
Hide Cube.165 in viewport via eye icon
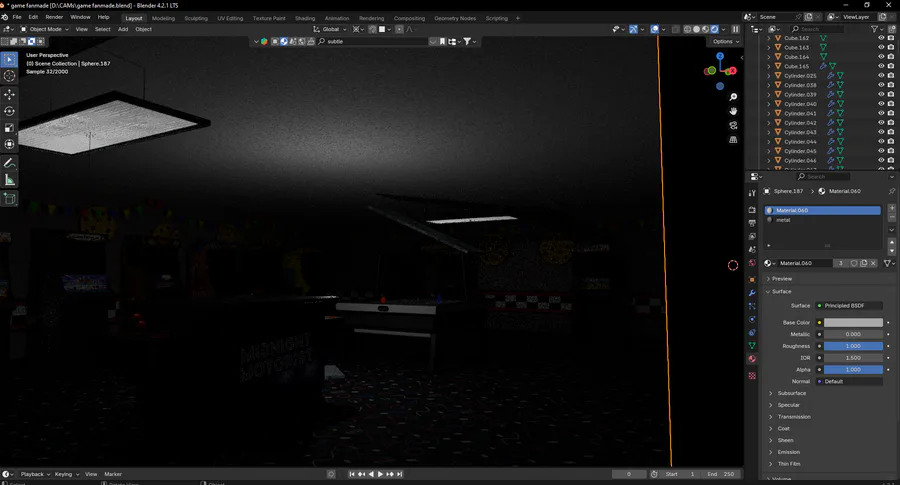[881, 66]
